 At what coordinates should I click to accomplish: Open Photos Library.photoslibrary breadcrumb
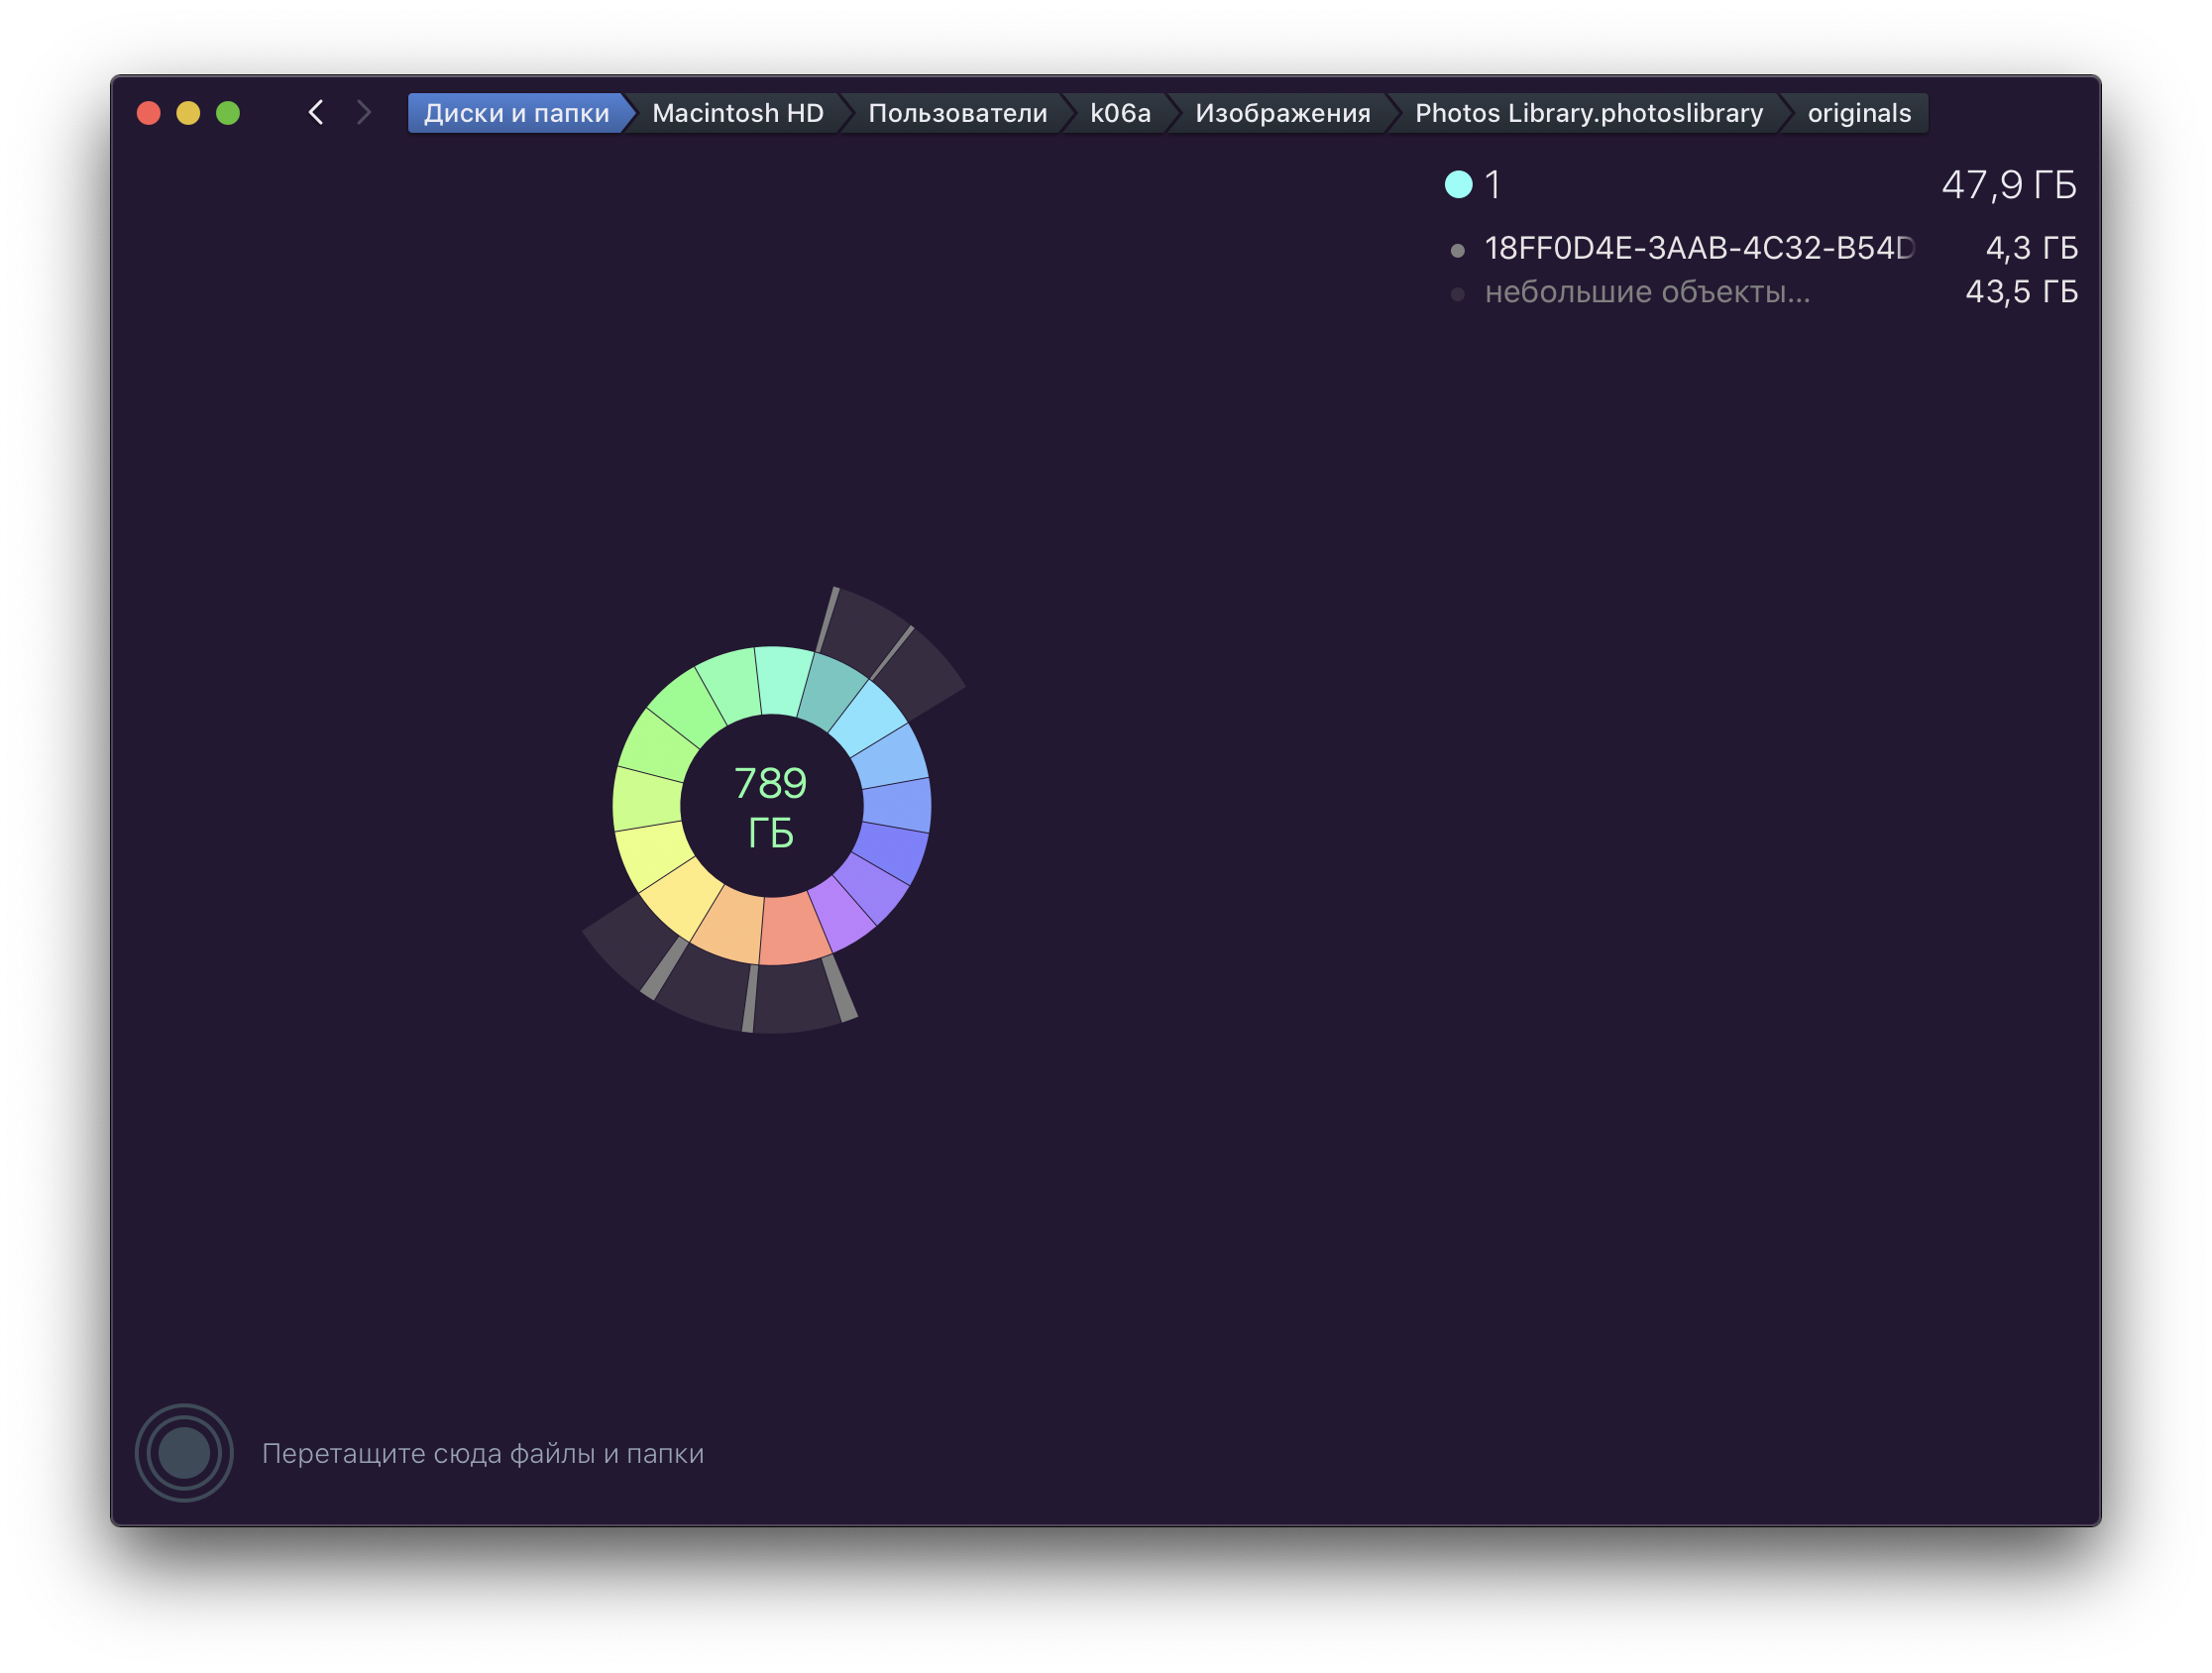click(1588, 113)
